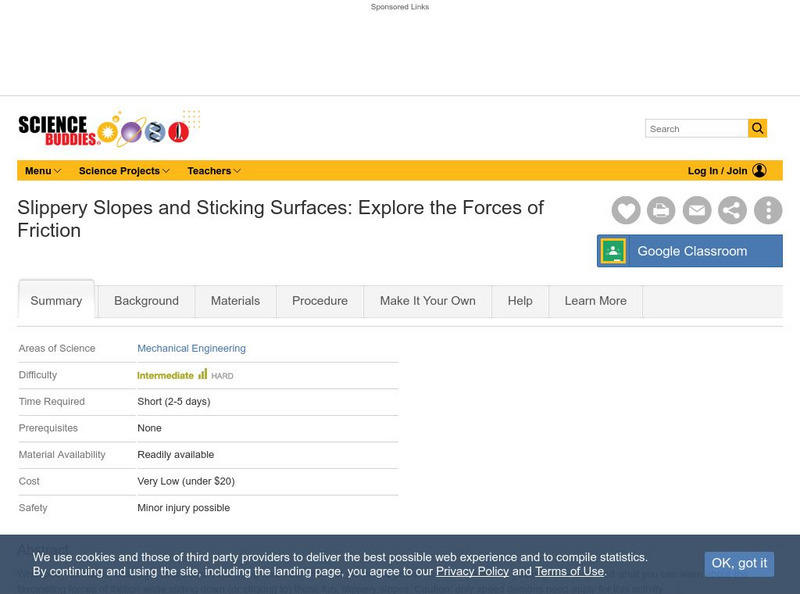800x594 pixels.
Task: Select the Procedure tab
Action: coord(320,301)
